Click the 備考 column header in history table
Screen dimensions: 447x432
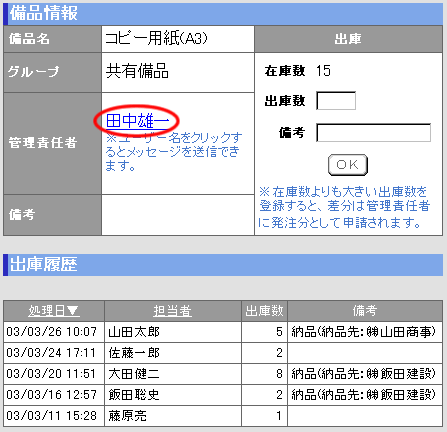coord(365,311)
